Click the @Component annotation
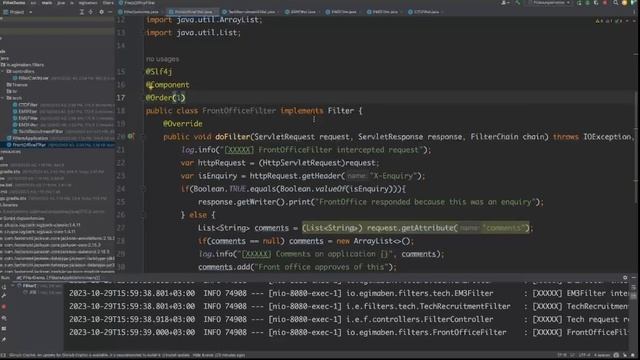This screenshot has height=360, width=640. [x=167, y=84]
